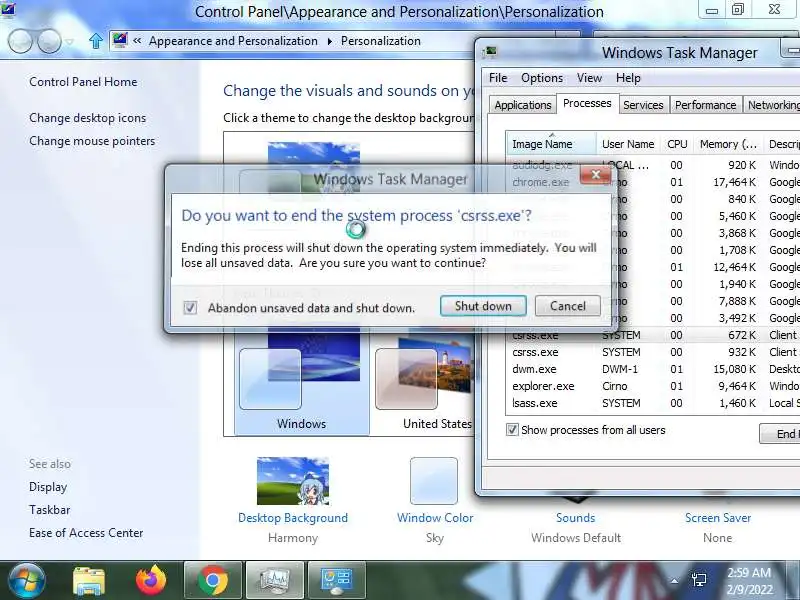This screenshot has width=800, height=600.
Task: Click the address bar Personalization icon
Action: [120, 40]
